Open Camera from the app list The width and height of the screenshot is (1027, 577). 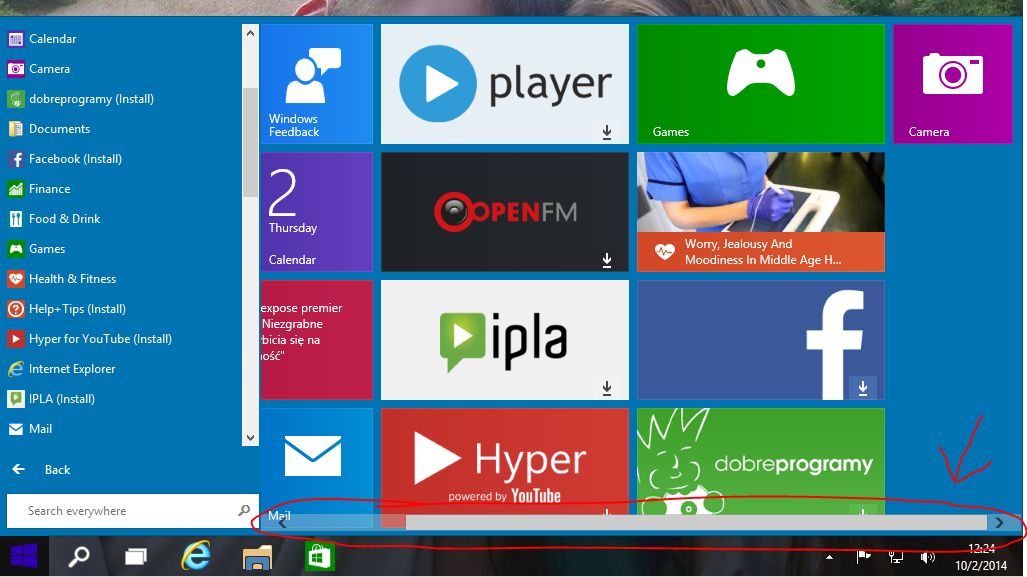click(x=39, y=69)
